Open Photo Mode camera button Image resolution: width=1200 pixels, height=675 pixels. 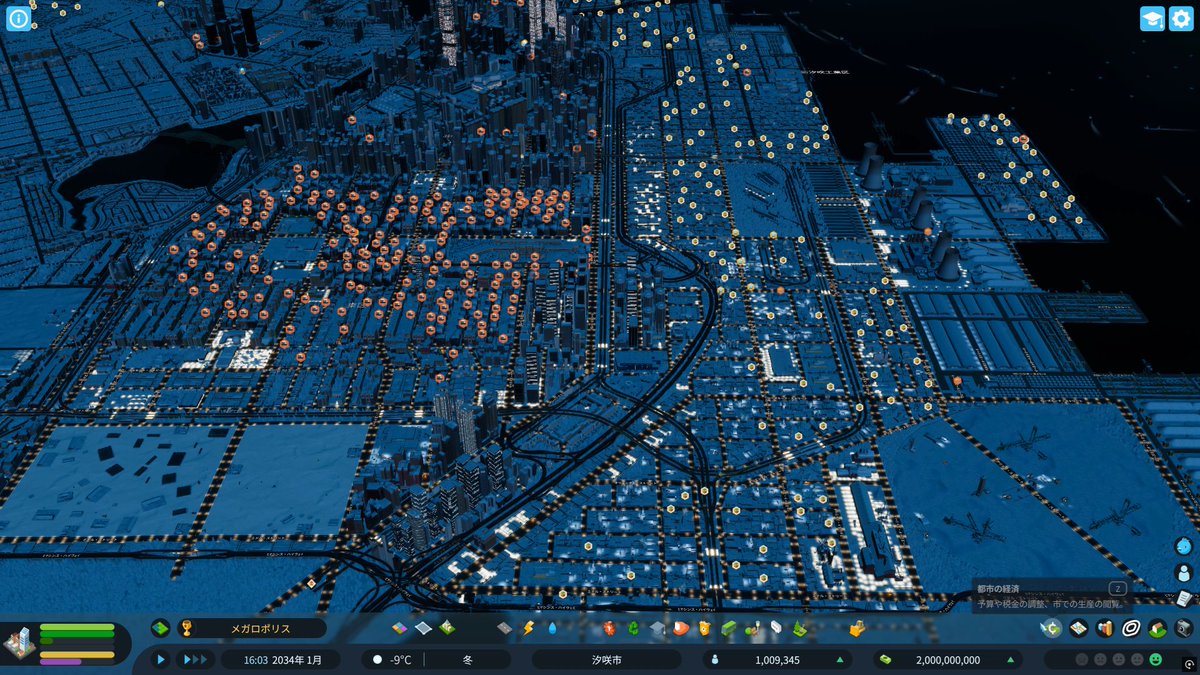coord(1183,628)
